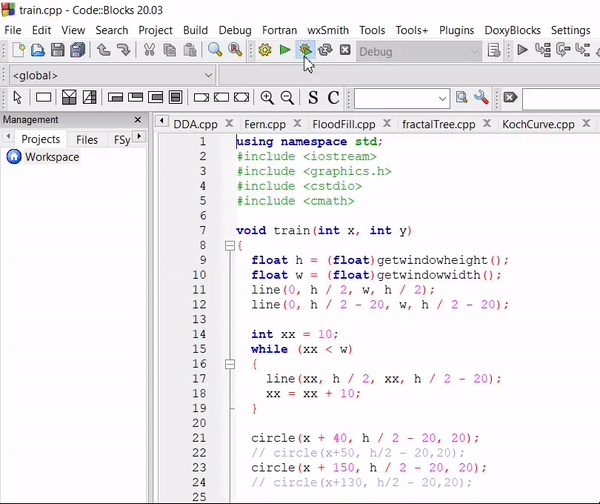Insert instruction box rectangle icon
Screen dimensions: 600x504
point(43,98)
